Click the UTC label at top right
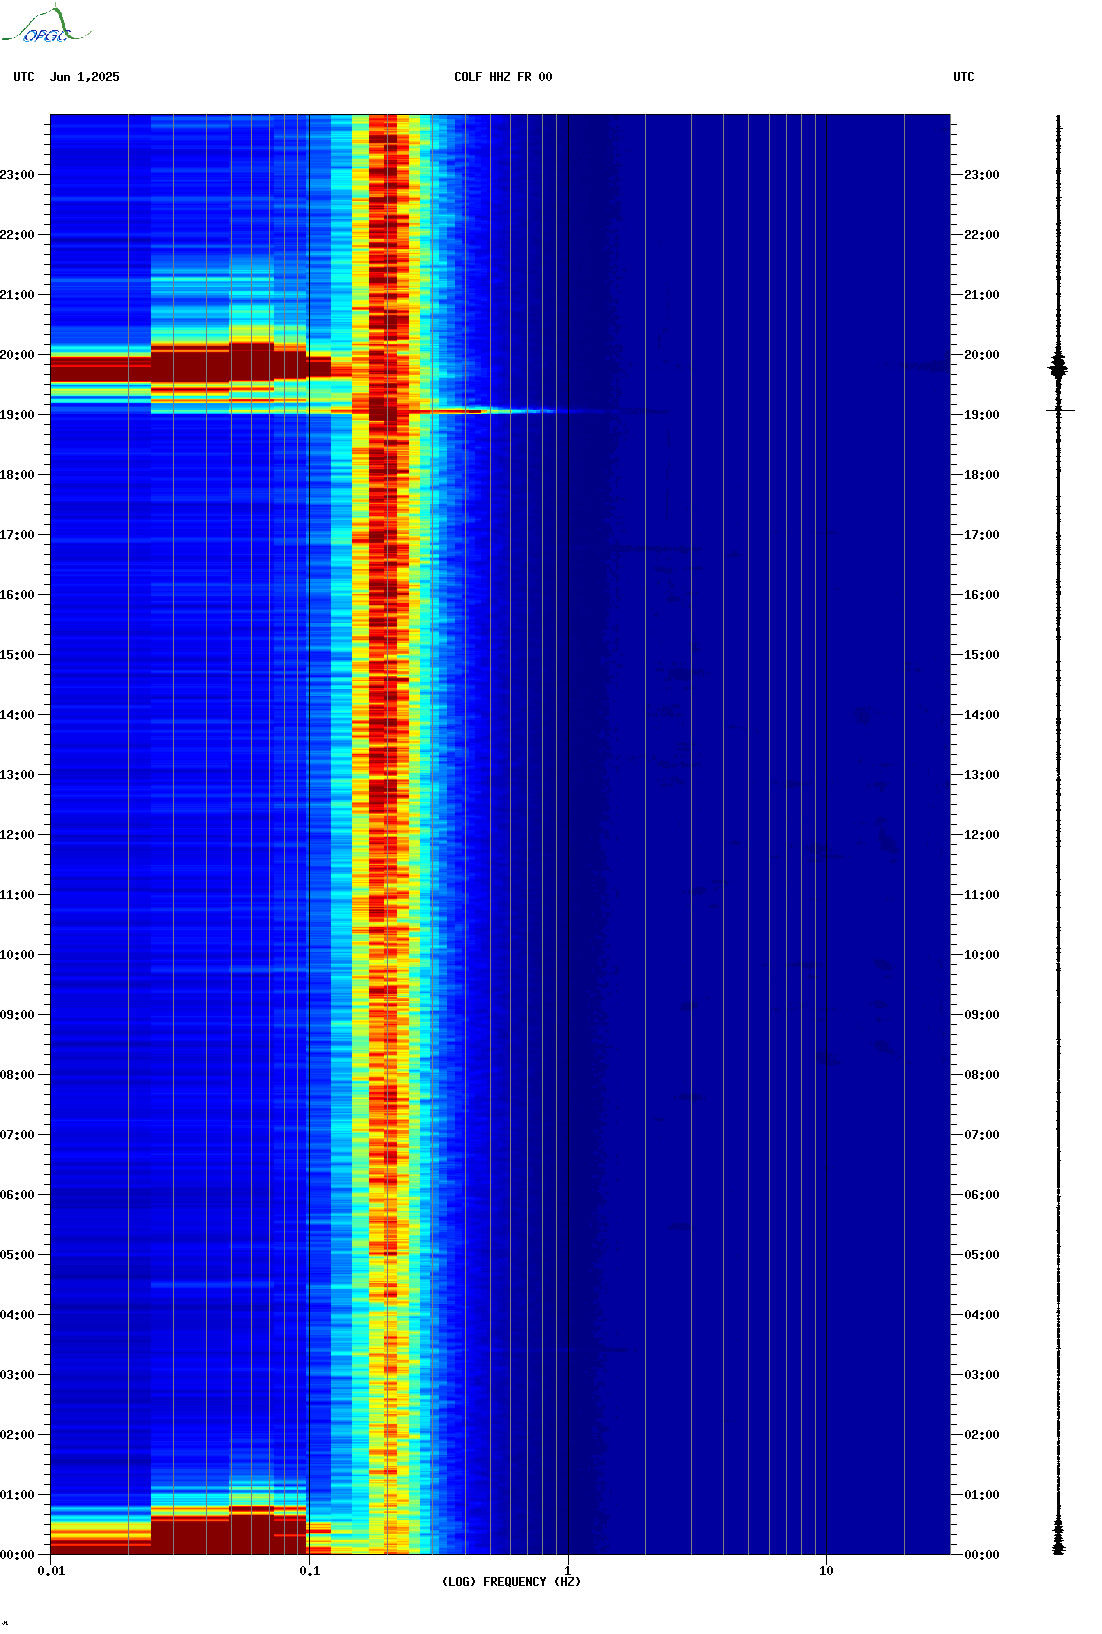The width and height of the screenshot is (1102, 1634). click(964, 77)
